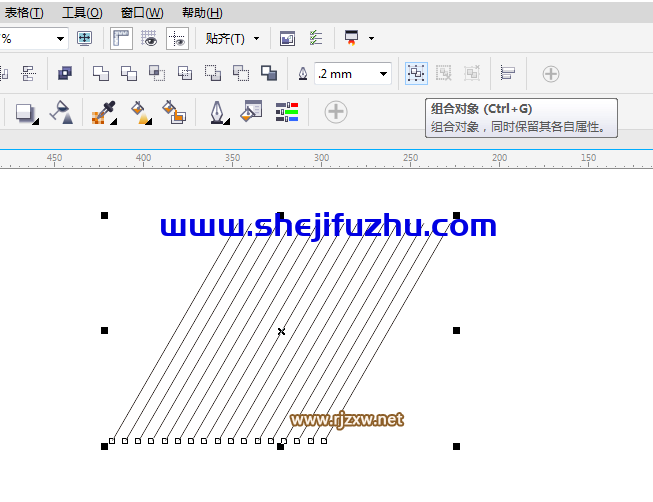The height and width of the screenshot is (502, 653).
Task: Click the toolbox quick customize plus button
Action: [x=336, y=112]
